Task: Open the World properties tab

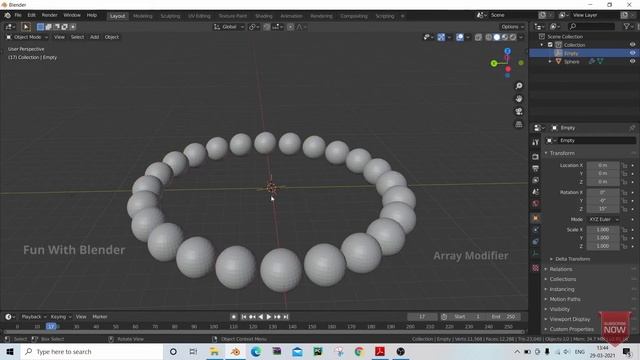Action: (536, 203)
